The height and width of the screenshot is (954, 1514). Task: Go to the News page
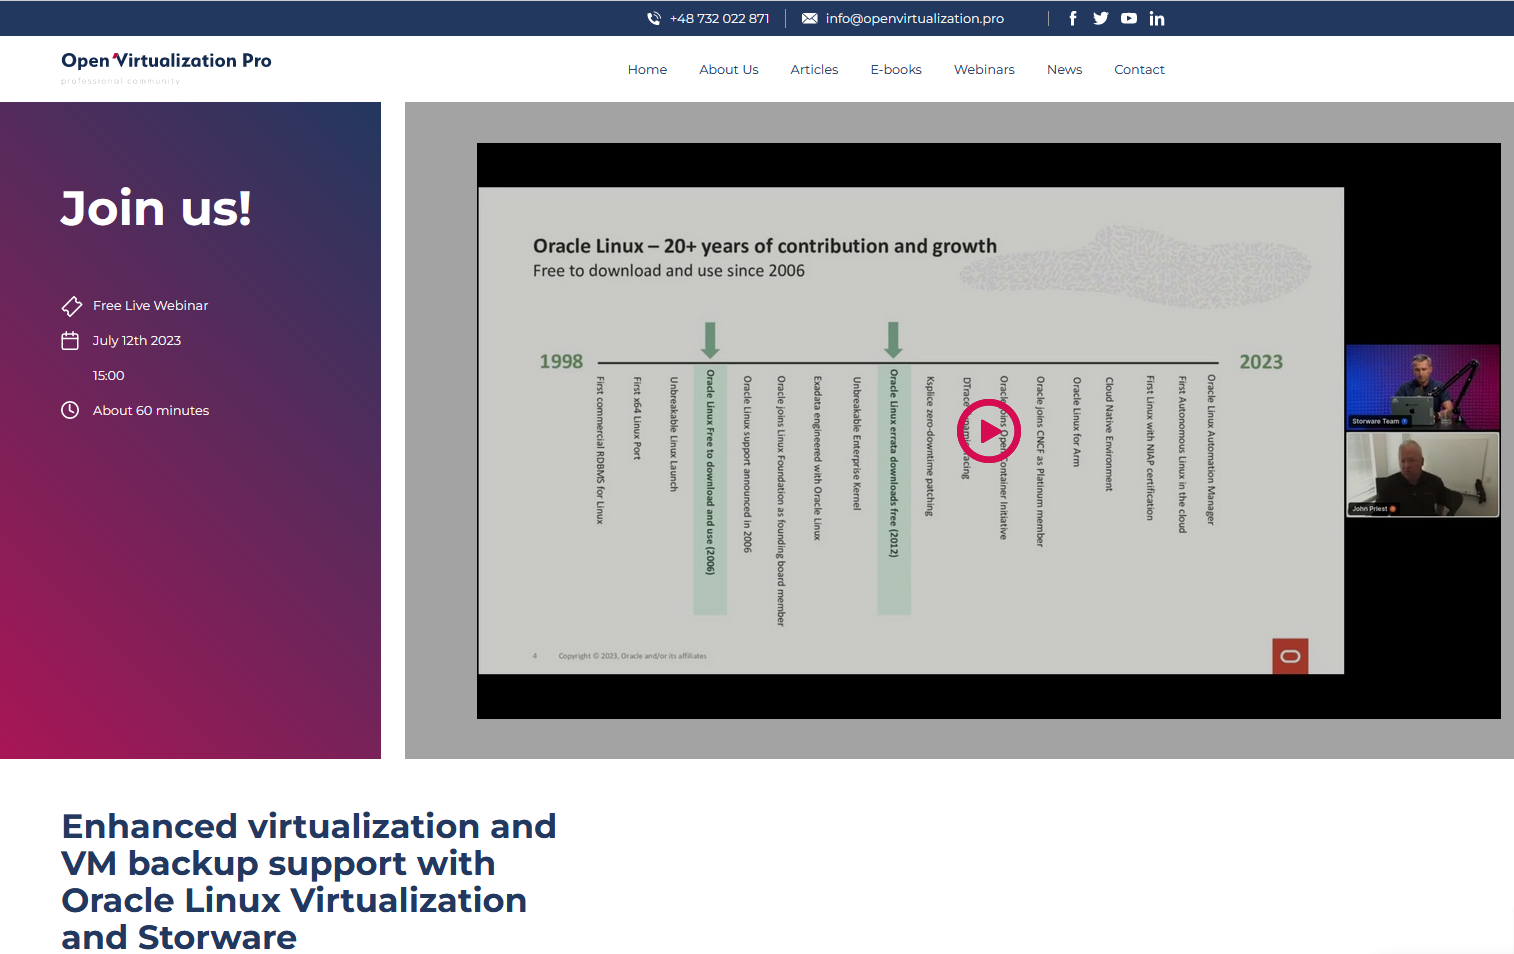1064,70
